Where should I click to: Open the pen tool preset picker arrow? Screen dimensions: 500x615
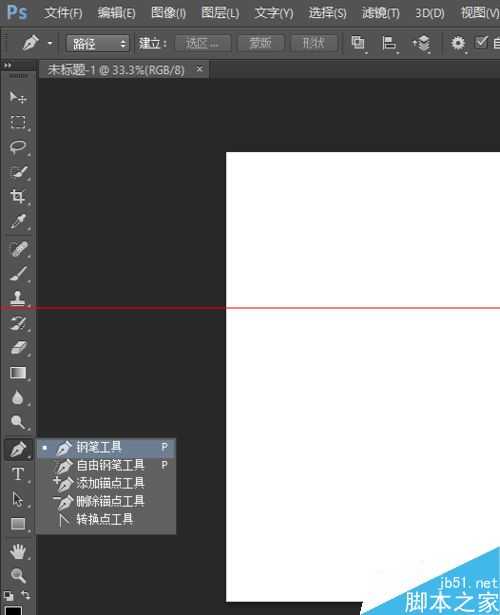[50, 43]
